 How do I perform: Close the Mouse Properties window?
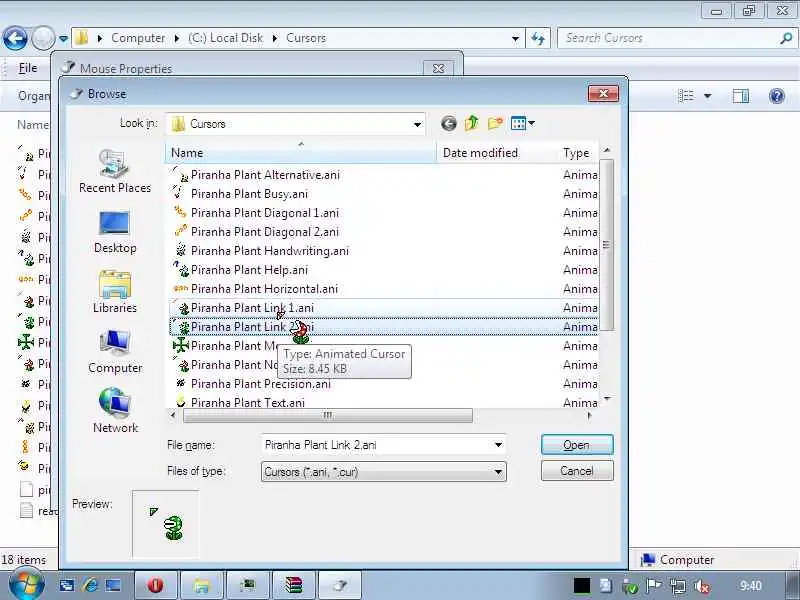[x=438, y=68]
